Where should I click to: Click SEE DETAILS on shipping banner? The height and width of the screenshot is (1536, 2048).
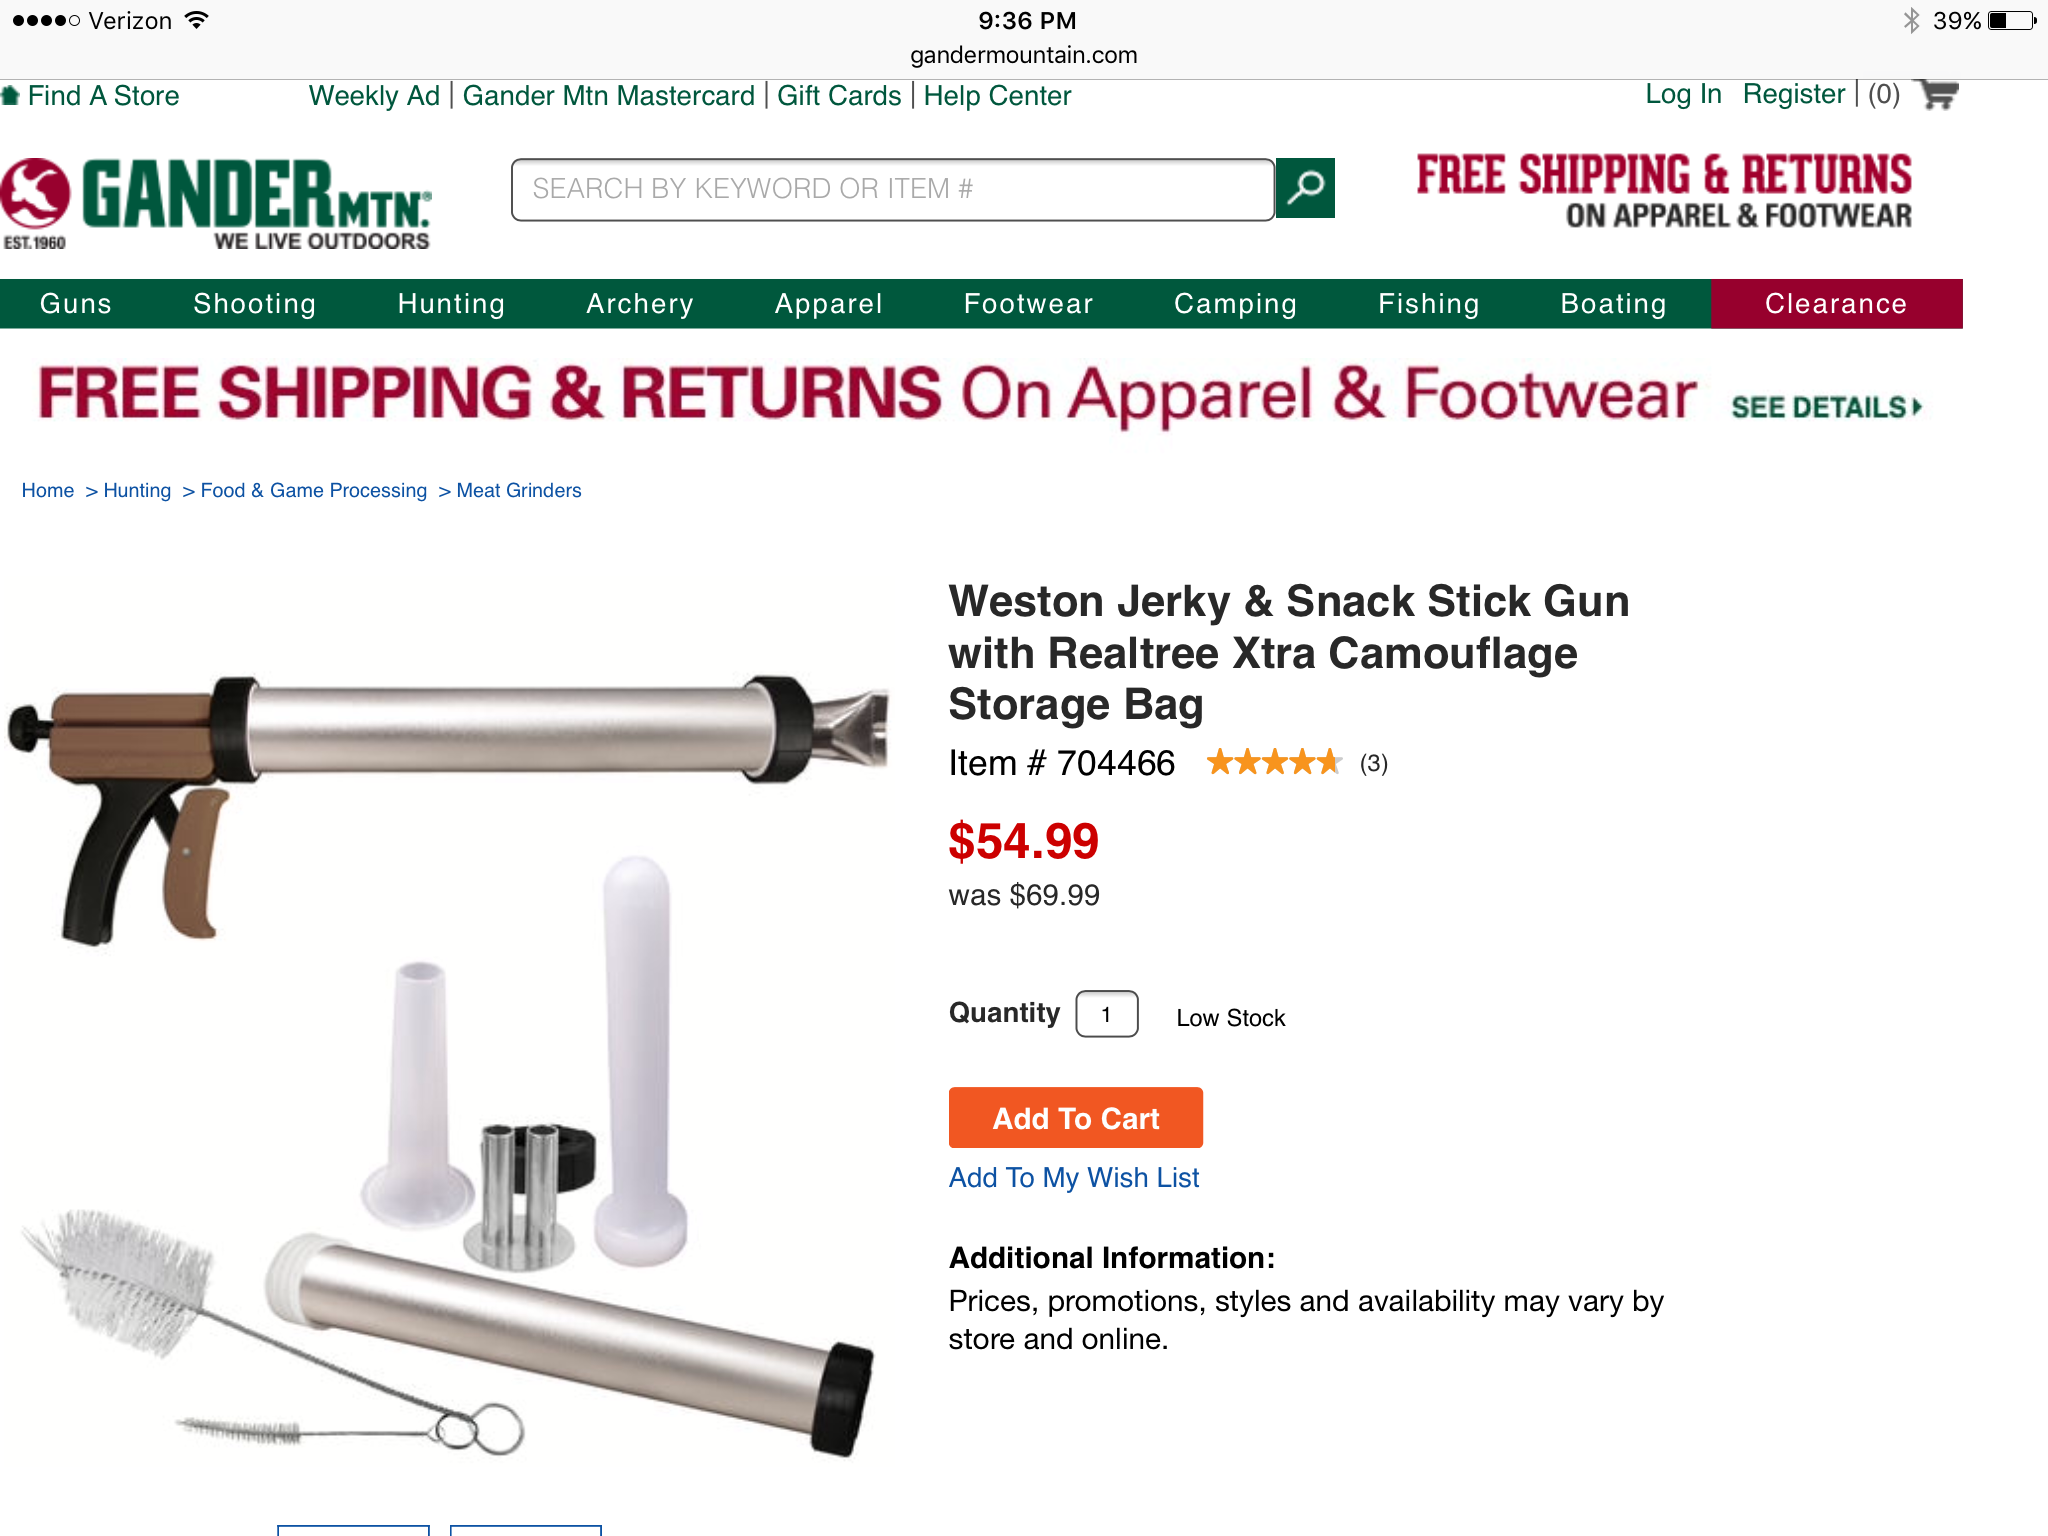tap(1826, 407)
